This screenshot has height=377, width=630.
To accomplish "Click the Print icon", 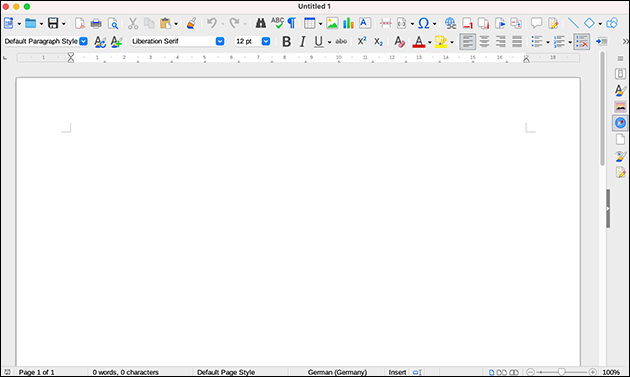I will [x=96, y=24].
